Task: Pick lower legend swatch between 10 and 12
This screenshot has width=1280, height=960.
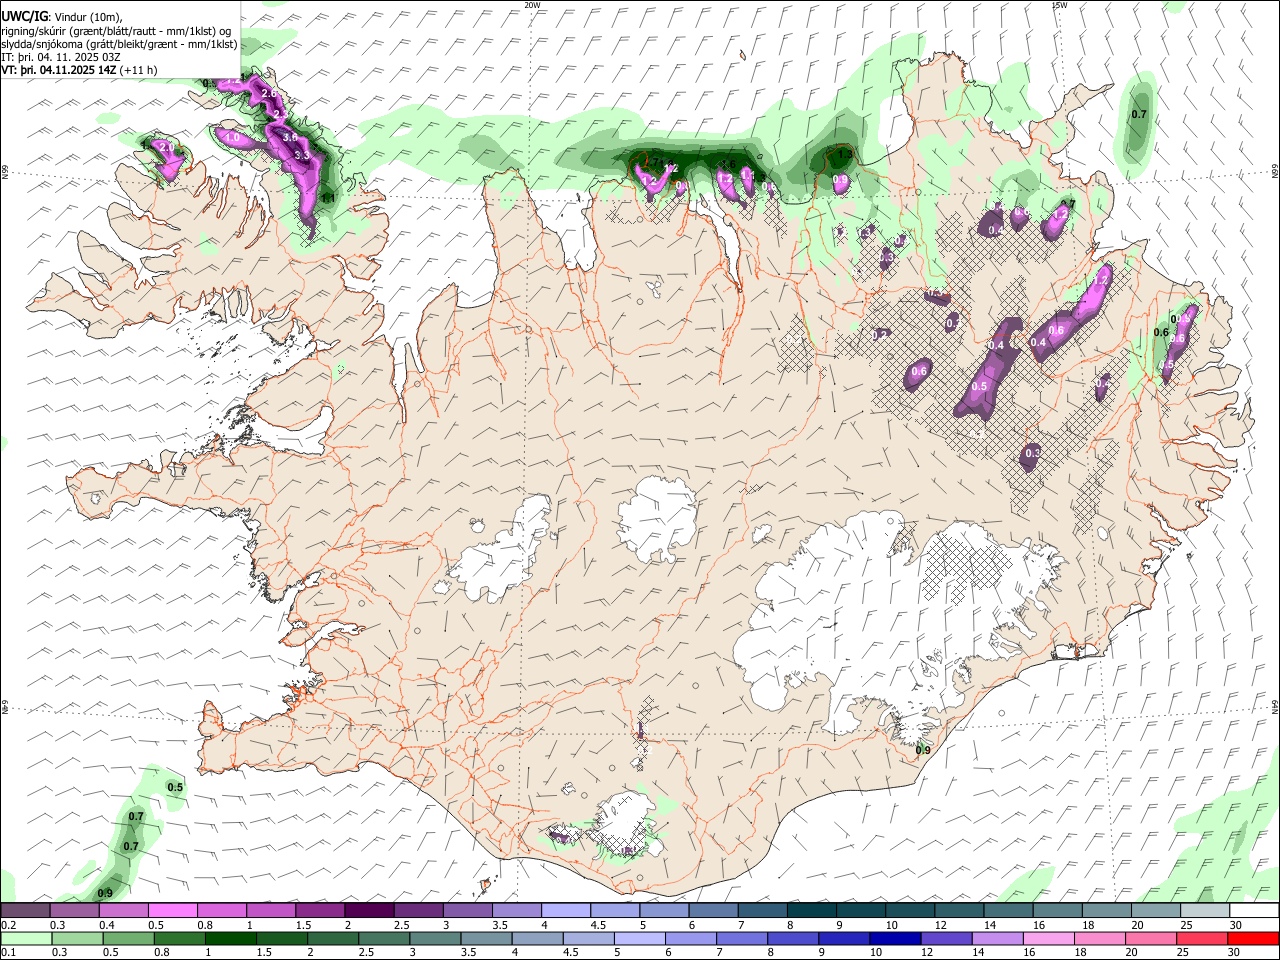Action: point(895,939)
